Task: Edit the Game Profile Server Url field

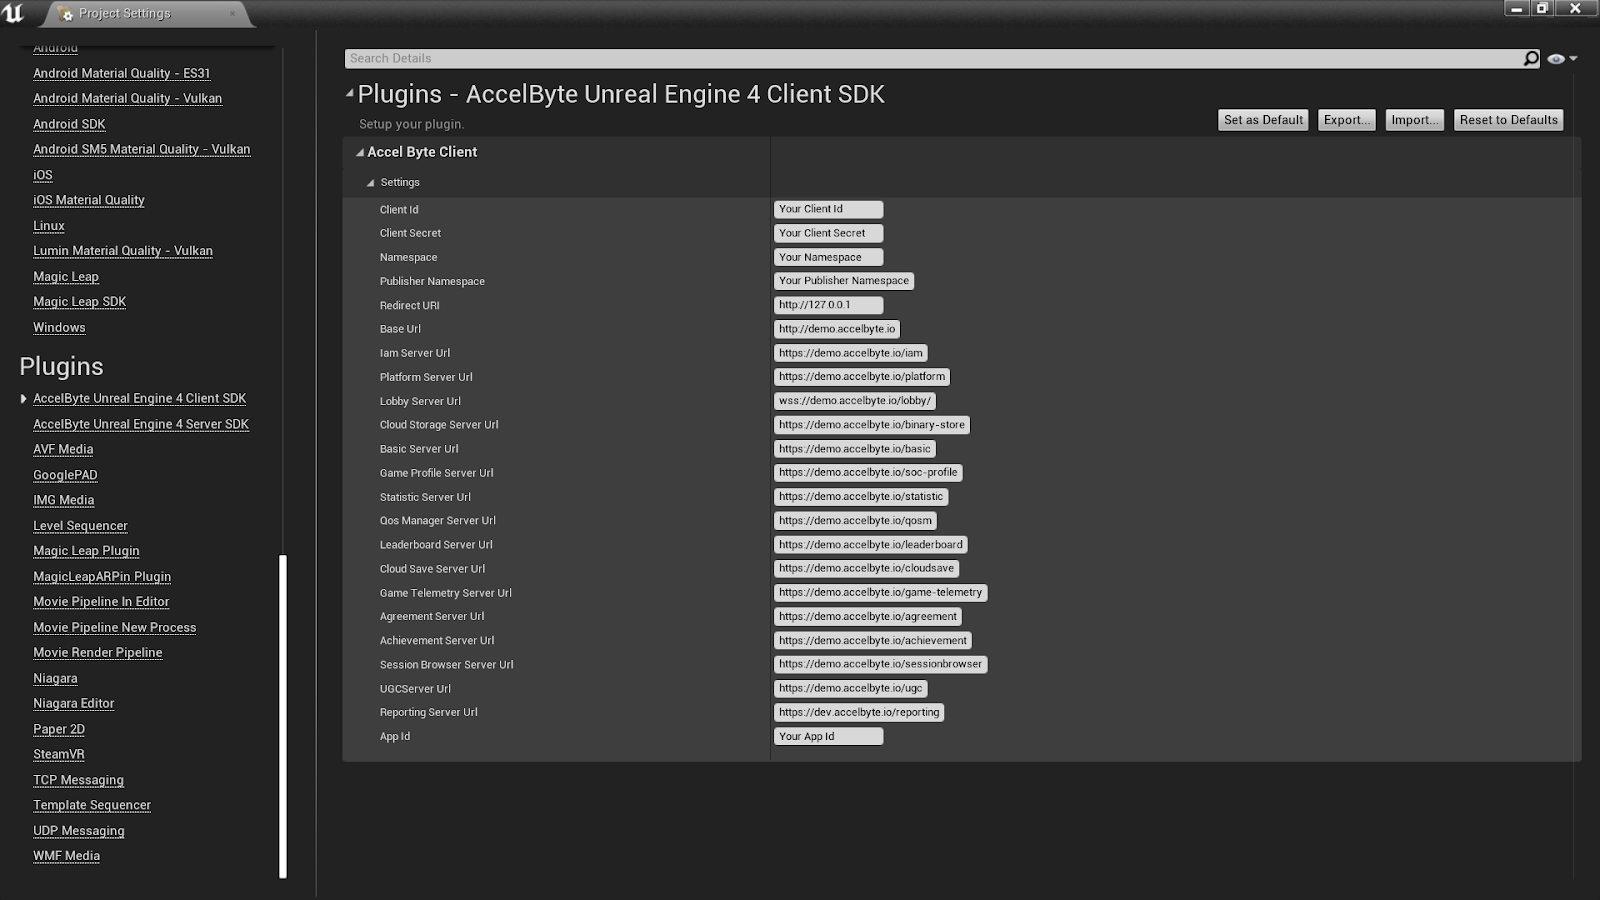Action: (868, 473)
